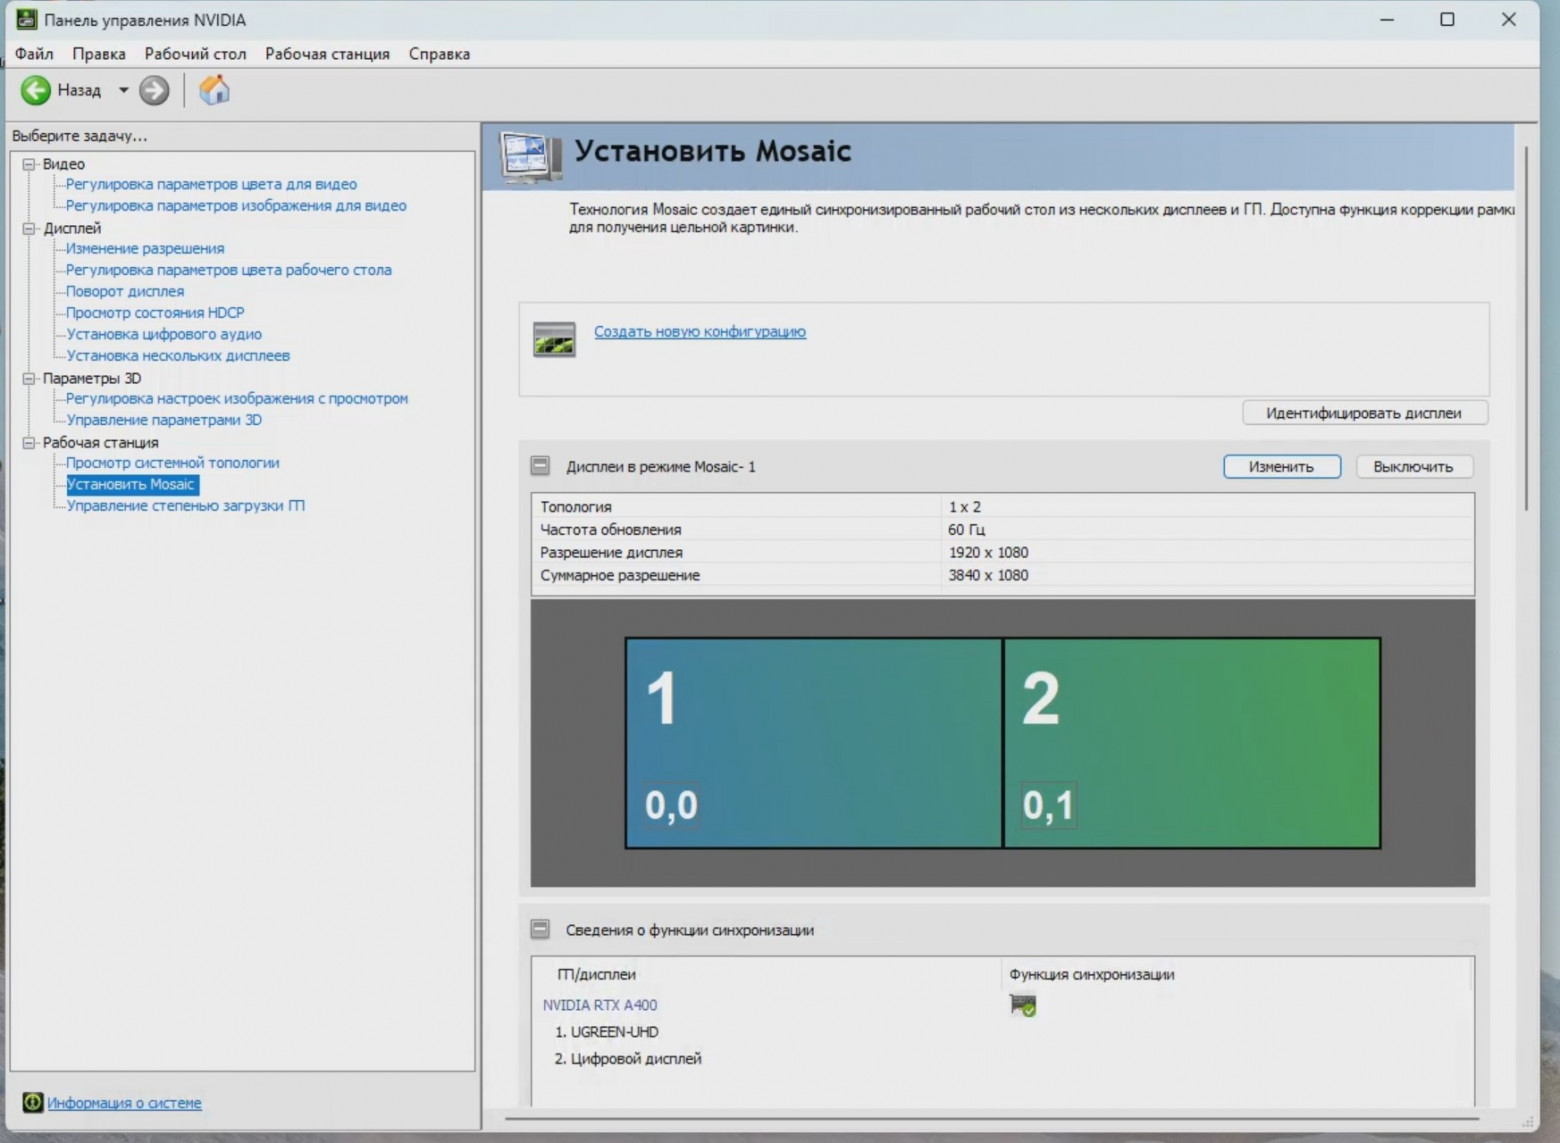The width and height of the screenshot is (1560, 1143).
Task: Click the NVIDIA system information icon
Action: tap(33, 1102)
